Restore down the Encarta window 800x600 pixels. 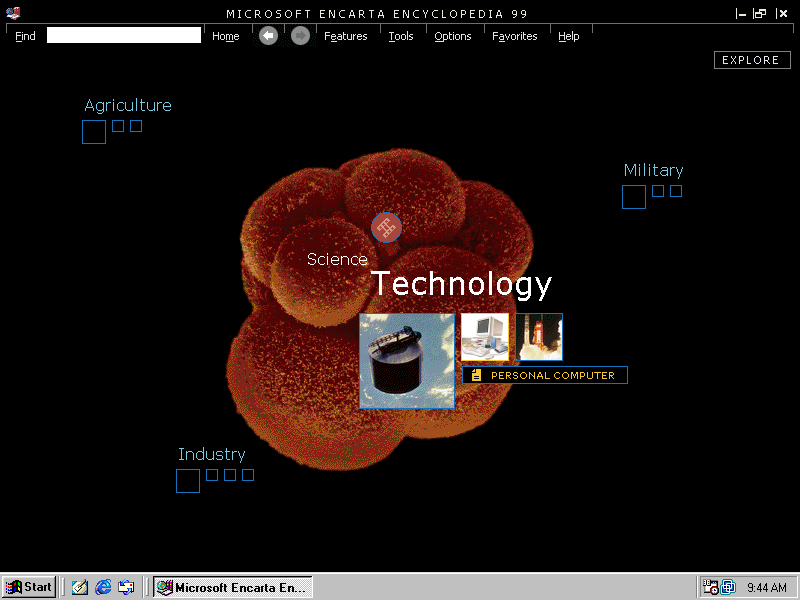click(x=760, y=14)
